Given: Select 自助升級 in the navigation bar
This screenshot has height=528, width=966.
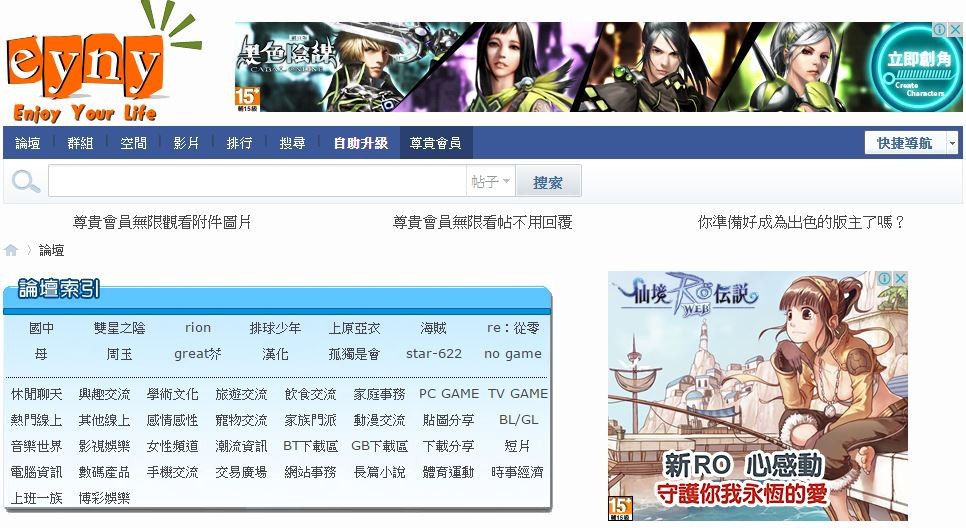Looking at the screenshot, I should tap(361, 143).
